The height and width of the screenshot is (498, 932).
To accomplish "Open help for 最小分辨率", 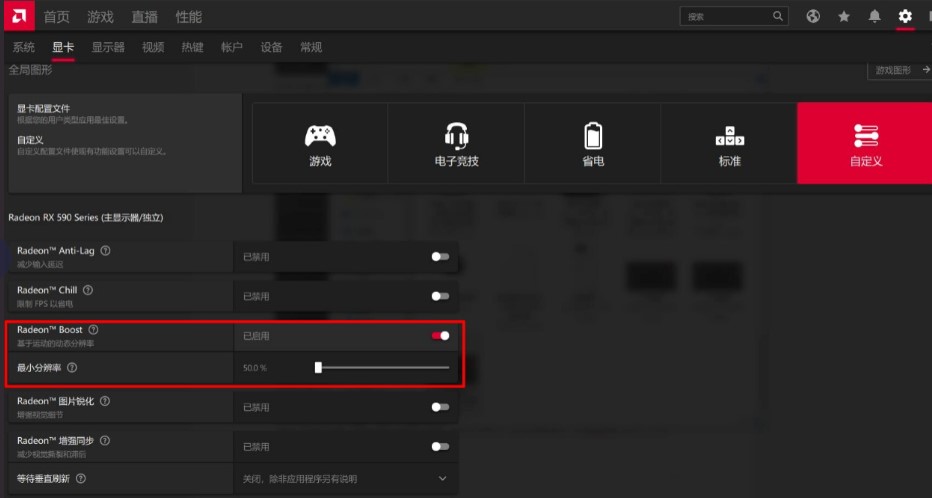I will pos(72,368).
